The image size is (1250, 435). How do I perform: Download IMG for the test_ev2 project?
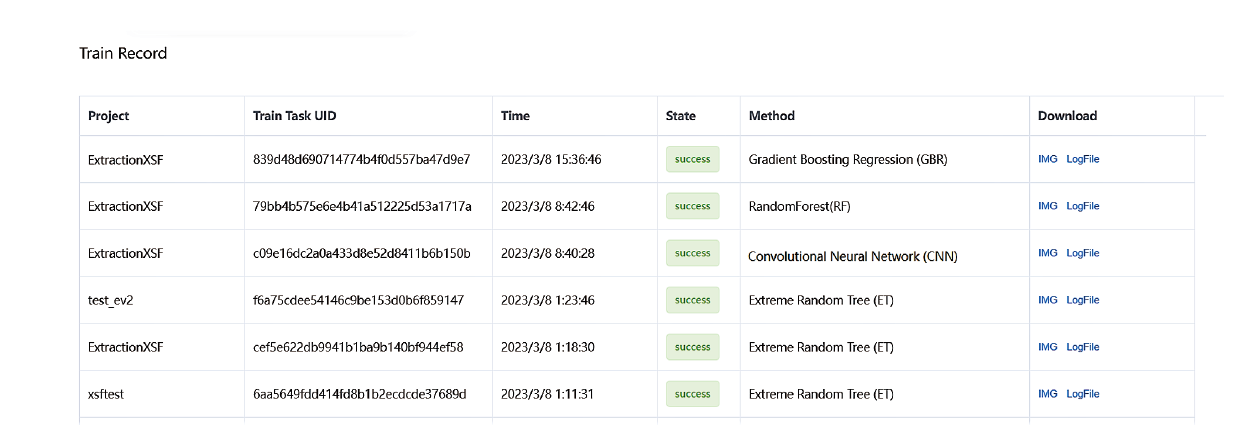pyautogui.click(x=1048, y=300)
